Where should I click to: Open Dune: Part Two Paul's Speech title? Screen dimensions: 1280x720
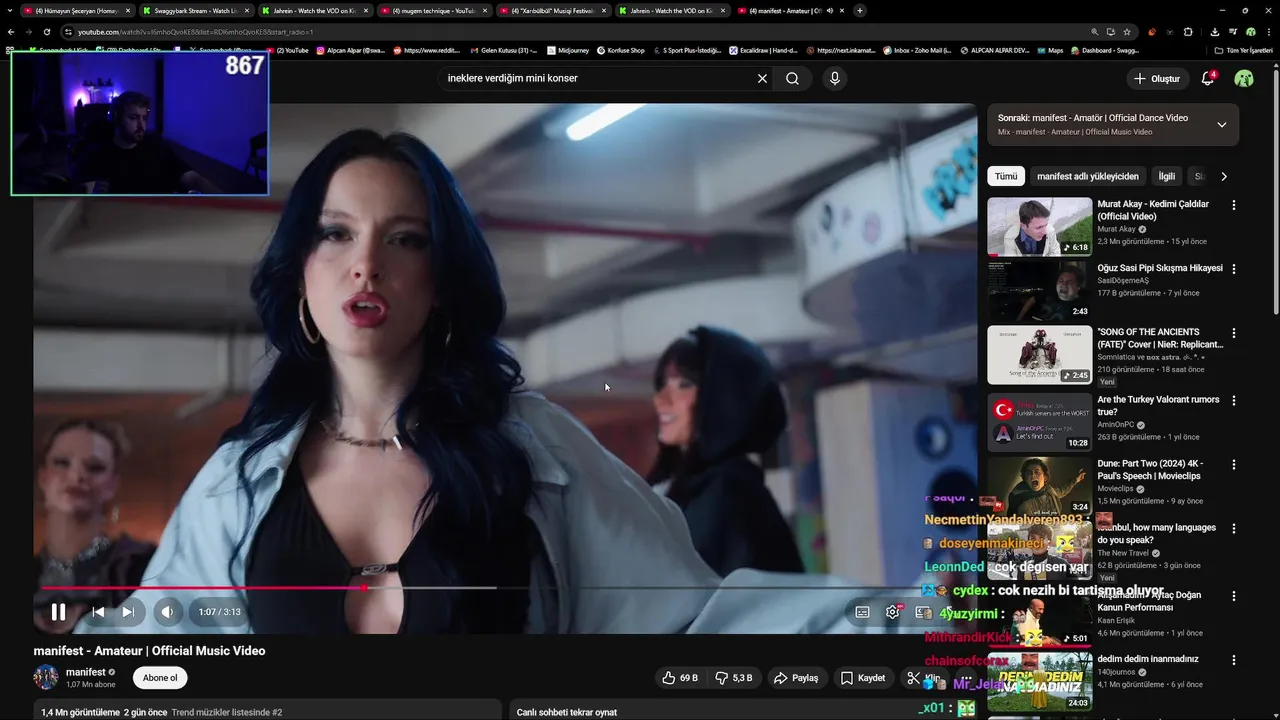[x=1150, y=470]
